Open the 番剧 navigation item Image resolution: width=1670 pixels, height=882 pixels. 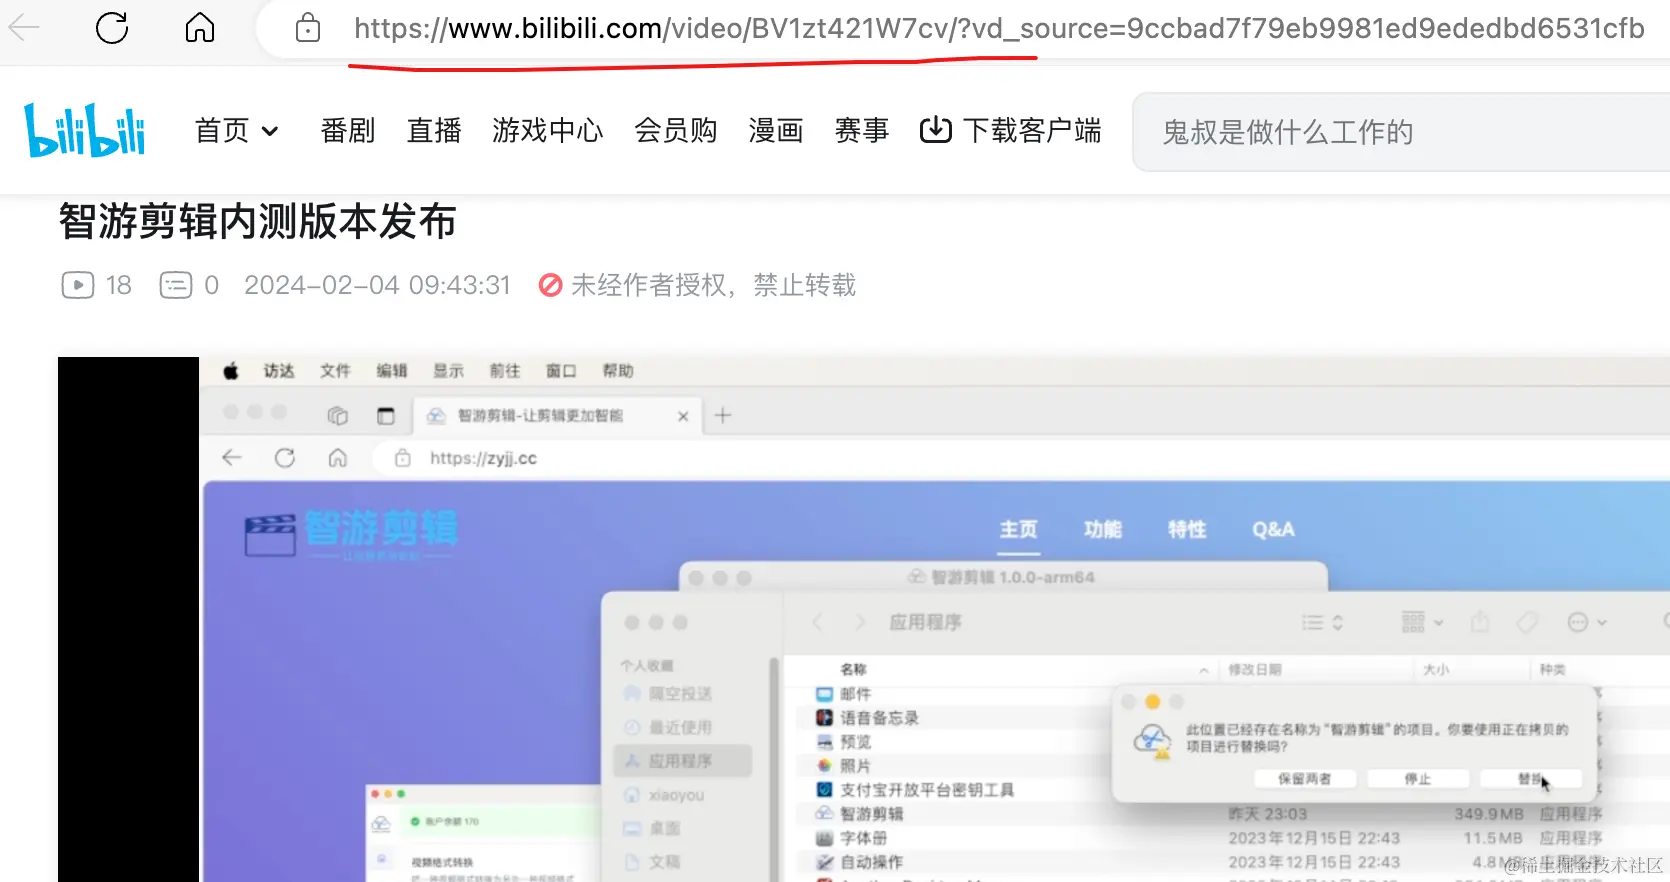(x=348, y=130)
